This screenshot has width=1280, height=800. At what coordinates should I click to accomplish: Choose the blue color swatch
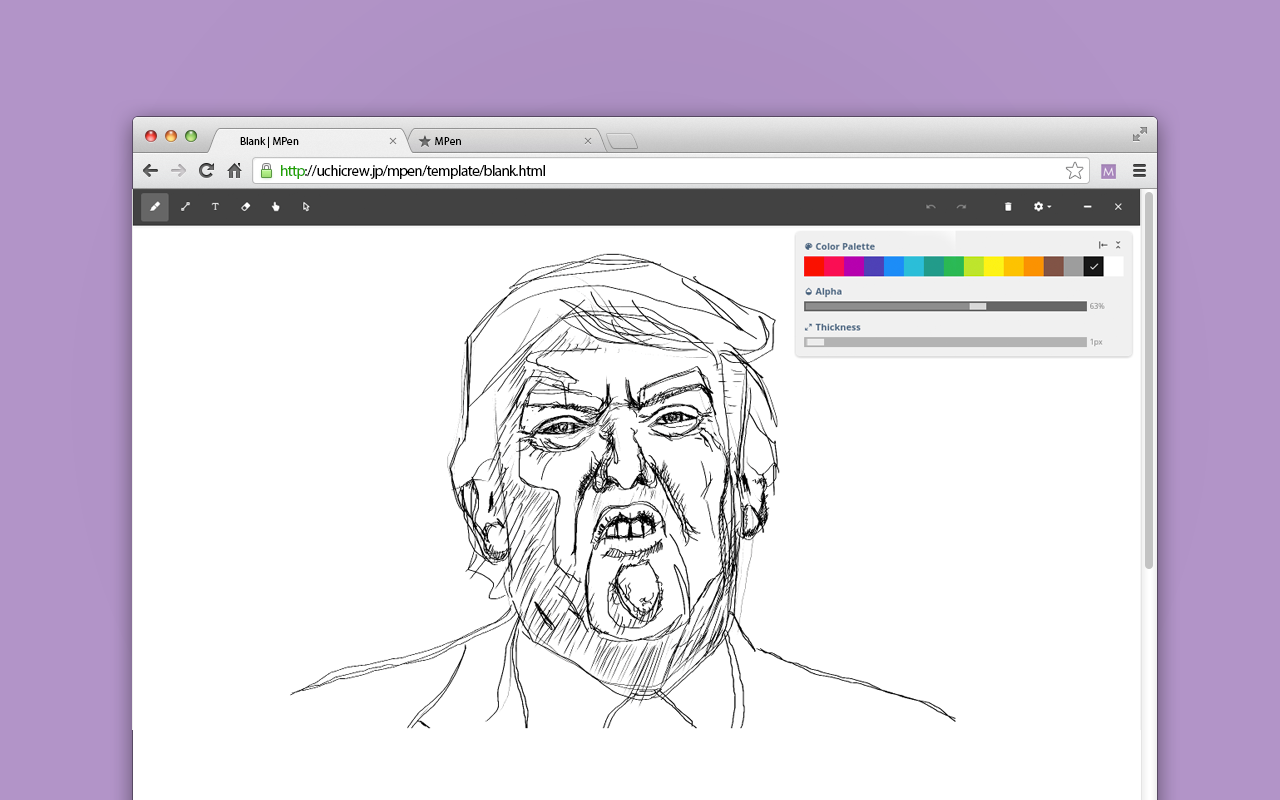[x=894, y=266]
